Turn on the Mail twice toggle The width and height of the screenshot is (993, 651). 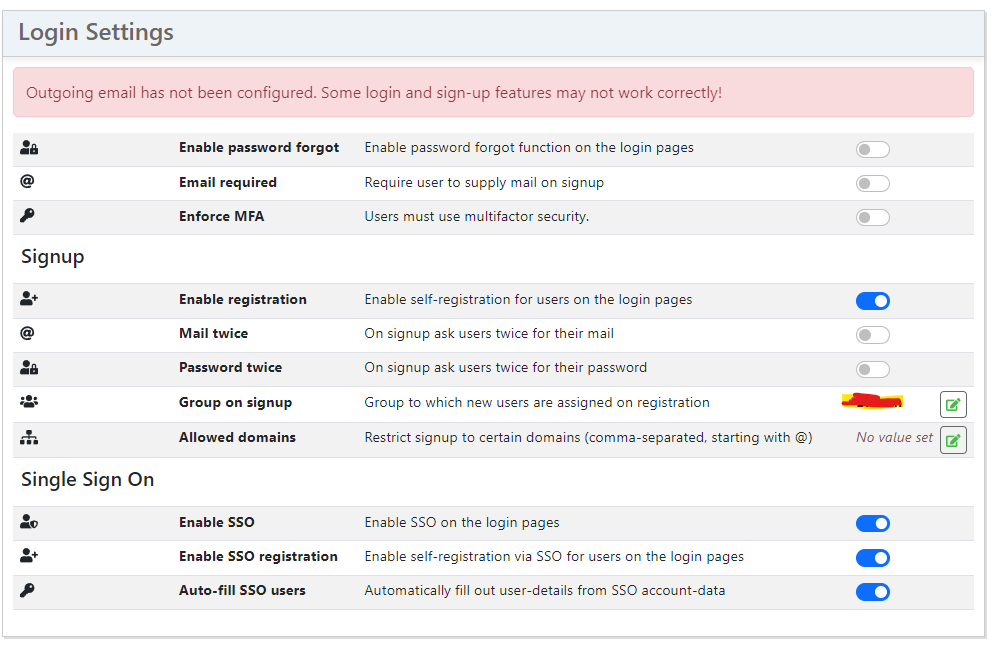[872, 335]
